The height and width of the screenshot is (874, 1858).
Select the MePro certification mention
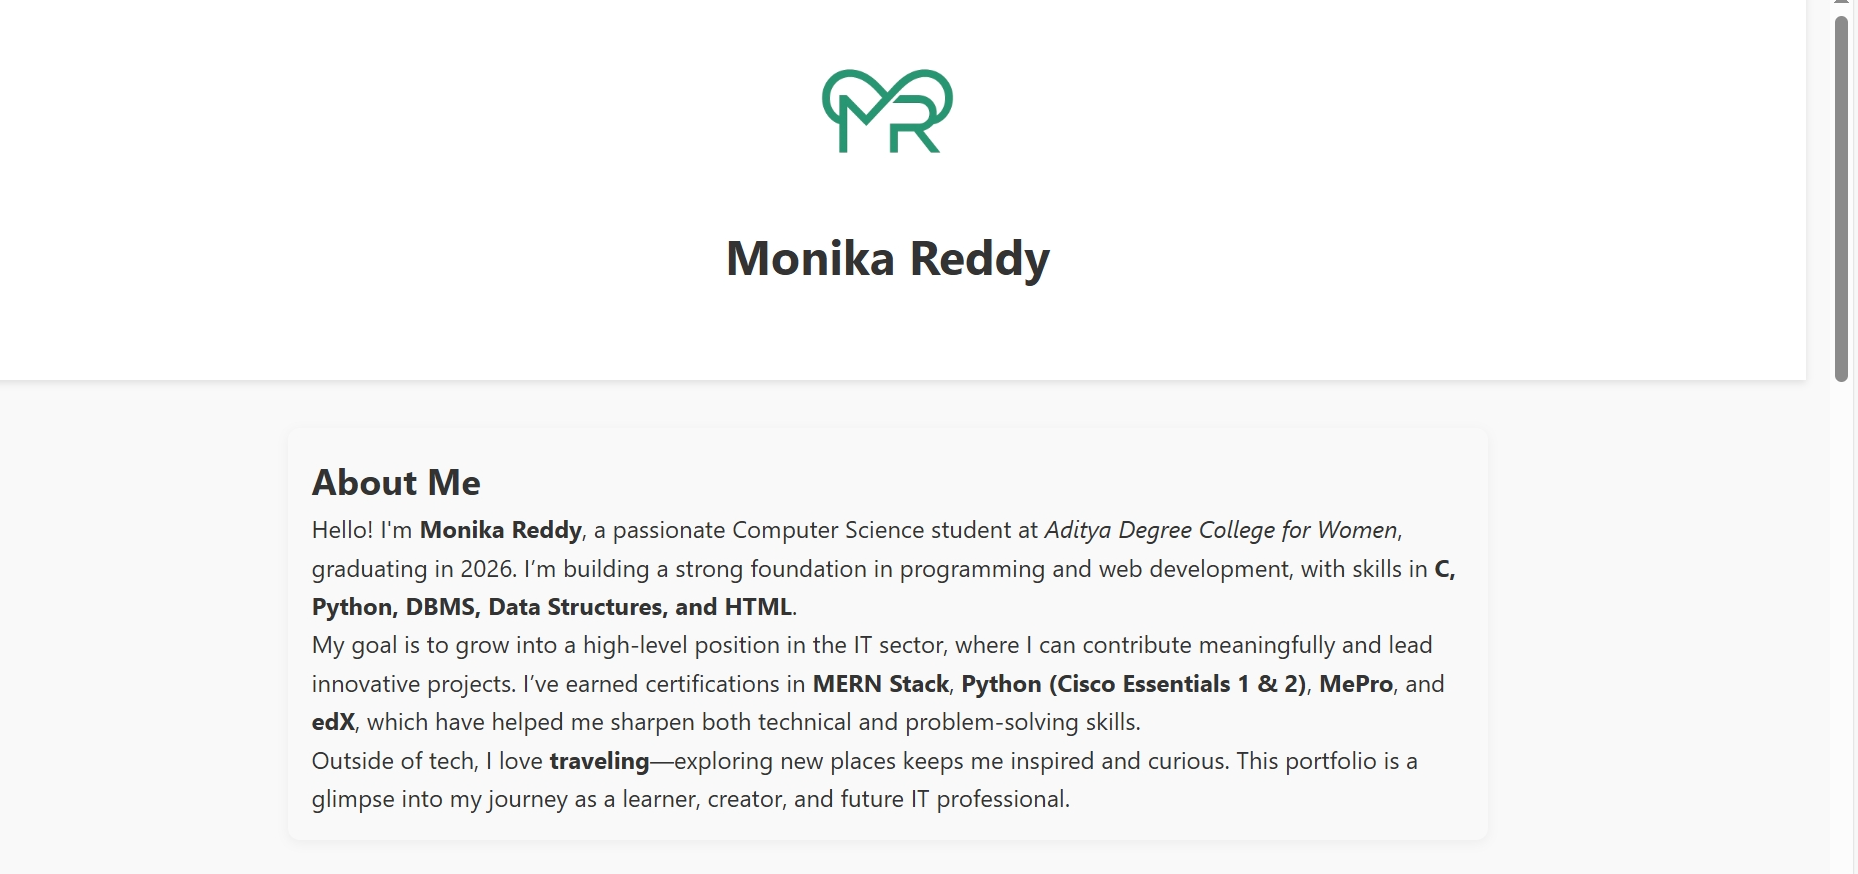(x=1357, y=684)
